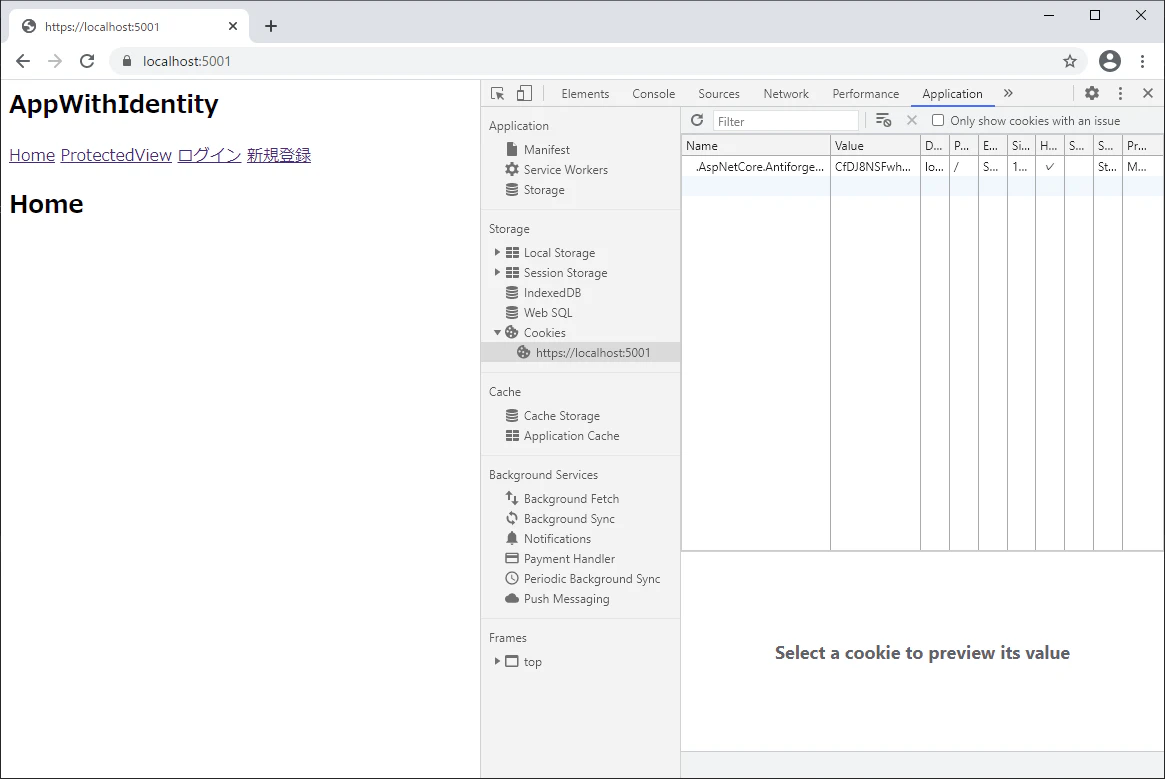Focus the cookie Filter field
Viewport: 1165px width, 779px height.
pyautogui.click(x=785, y=121)
